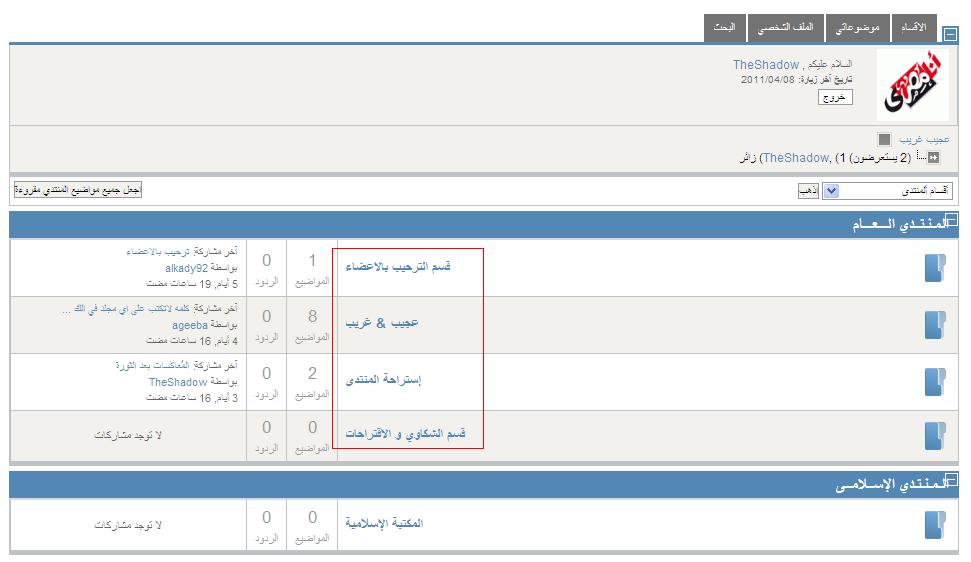Click the folder icon beside المكتبة الإسلامية

935,525
